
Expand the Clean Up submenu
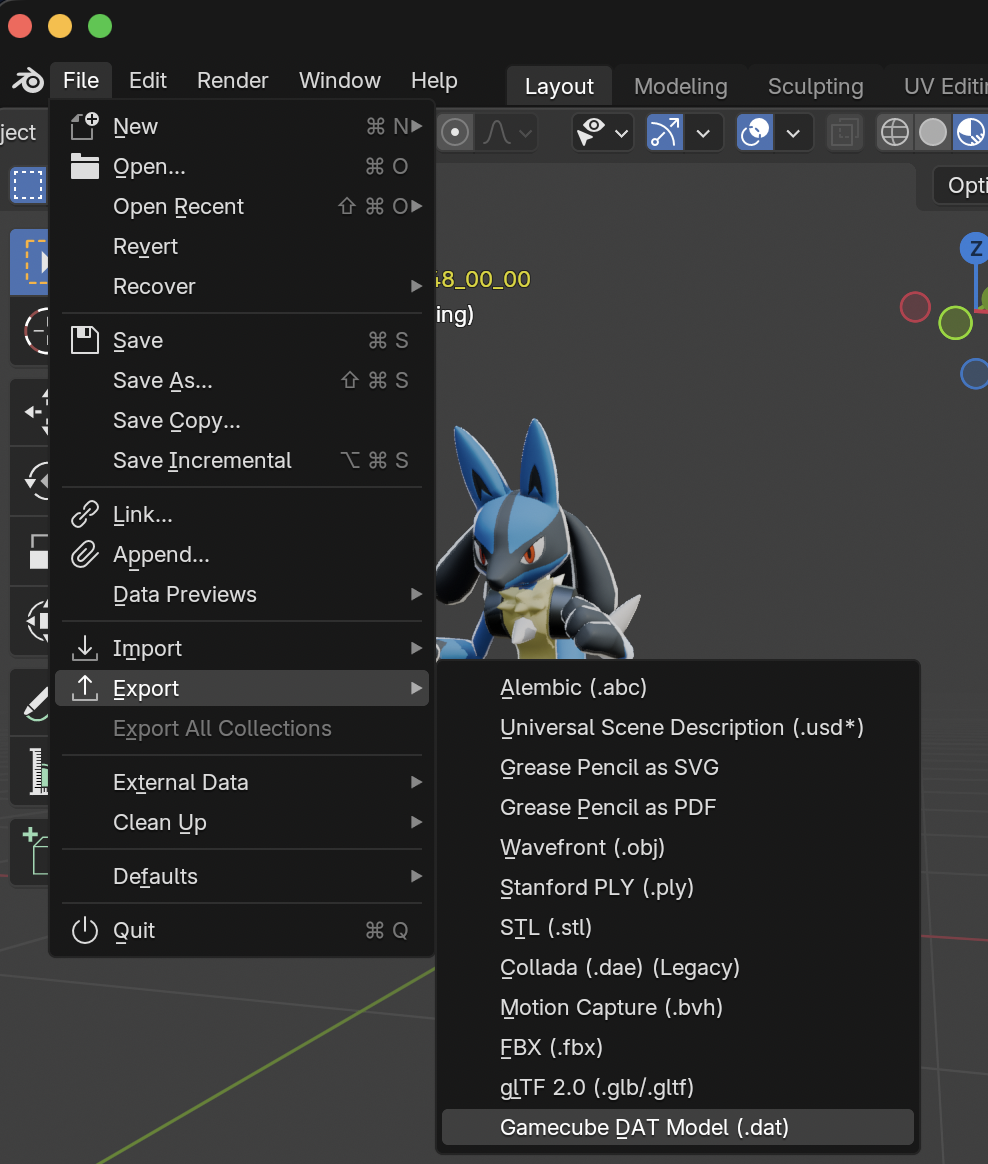click(x=242, y=823)
